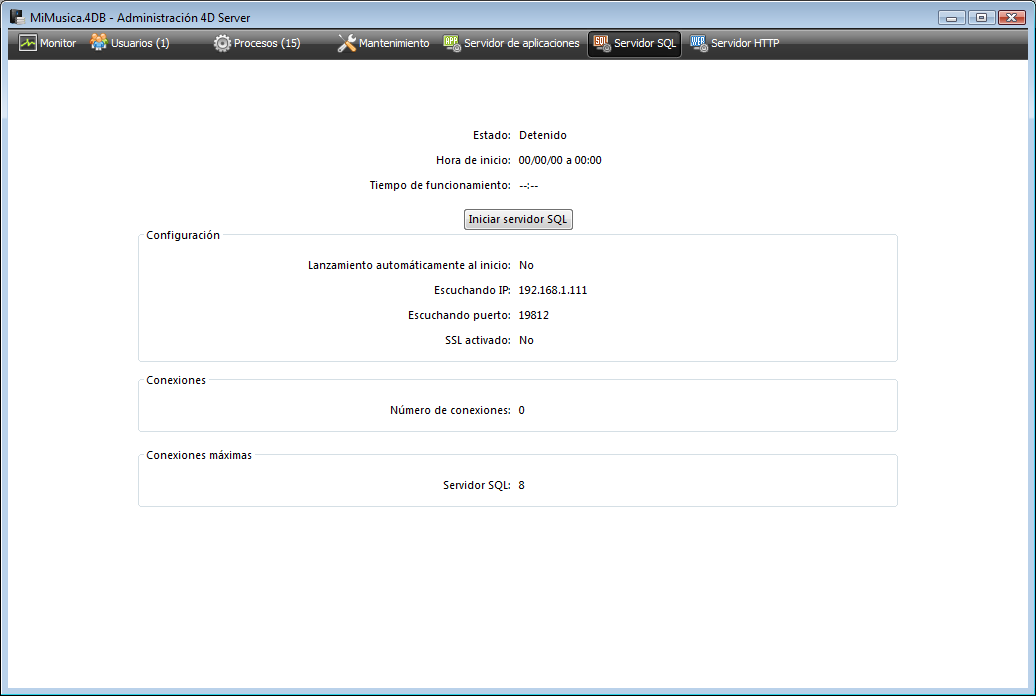
Task: Click the Hora de inicio: label
Action: pos(473,160)
